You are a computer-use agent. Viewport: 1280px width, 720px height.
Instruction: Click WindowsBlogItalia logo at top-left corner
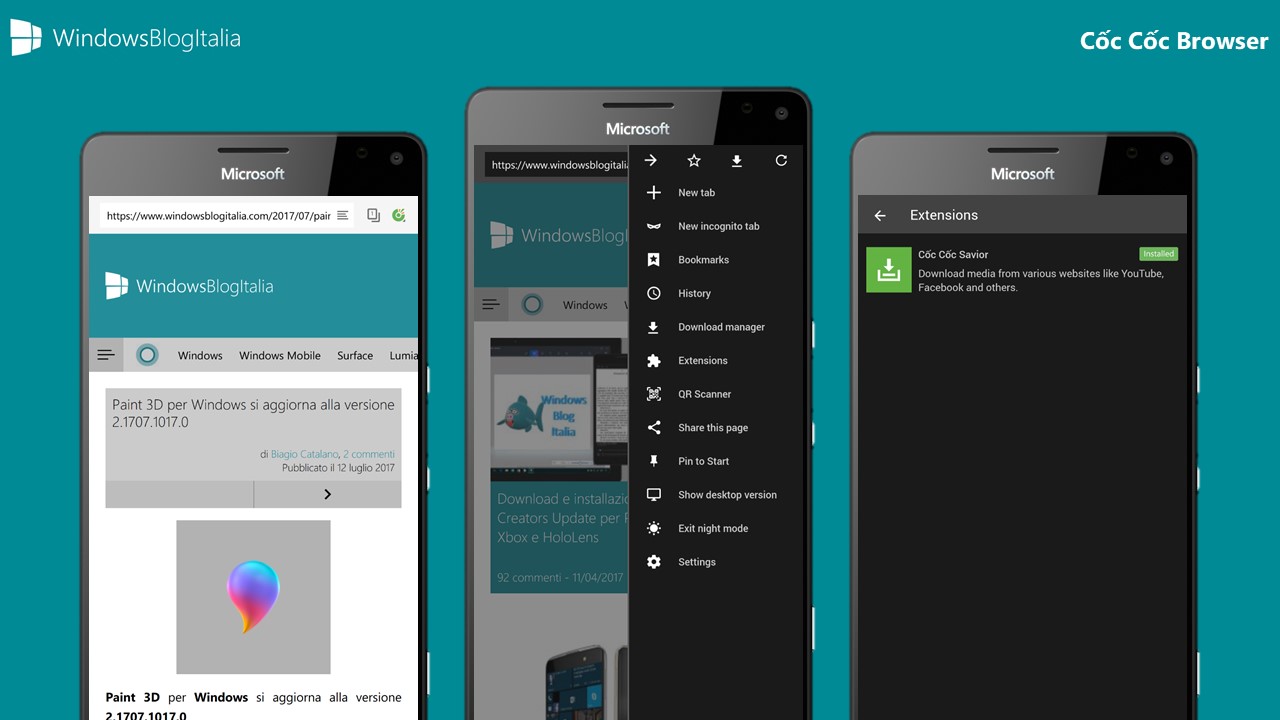point(125,38)
